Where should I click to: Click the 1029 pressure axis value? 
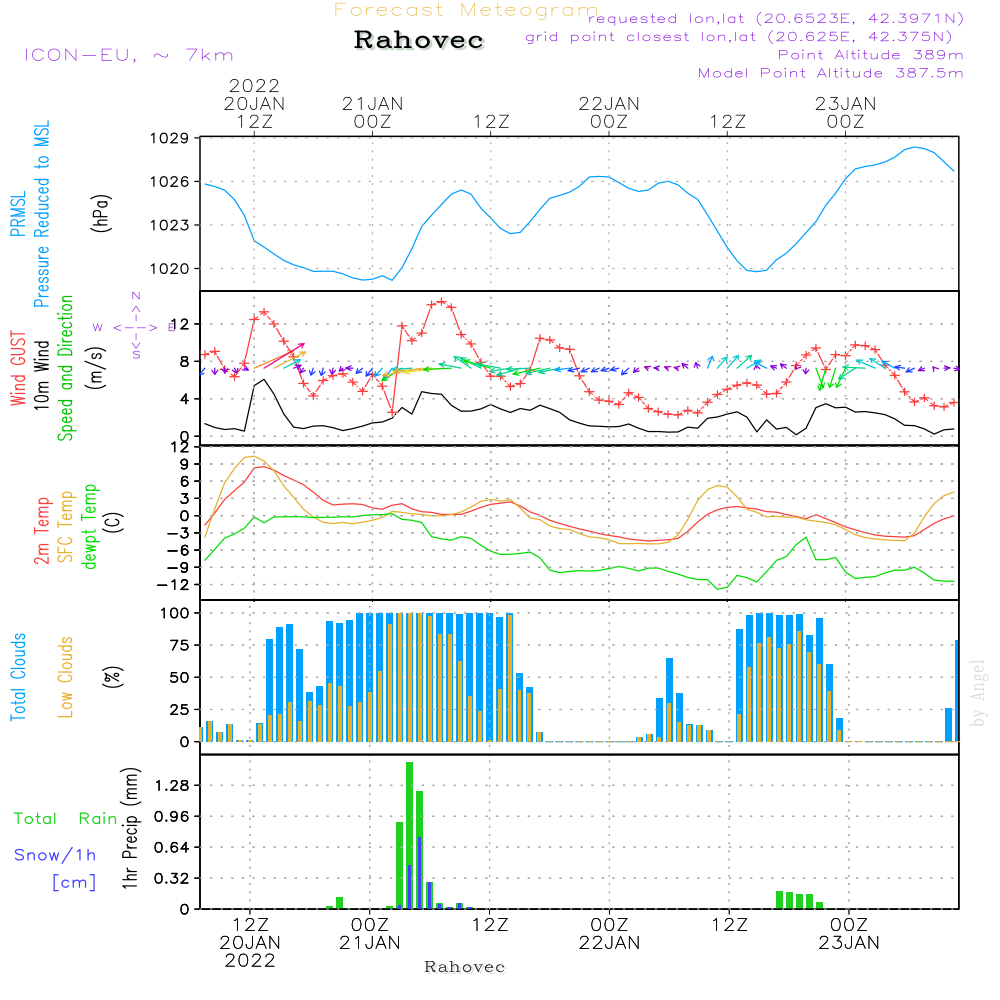point(169,138)
